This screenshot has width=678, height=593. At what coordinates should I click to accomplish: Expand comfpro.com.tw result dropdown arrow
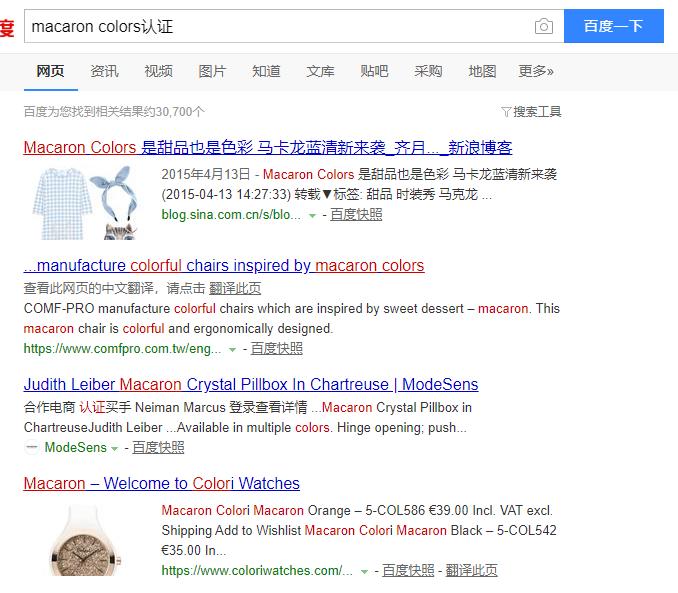coord(232,349)
